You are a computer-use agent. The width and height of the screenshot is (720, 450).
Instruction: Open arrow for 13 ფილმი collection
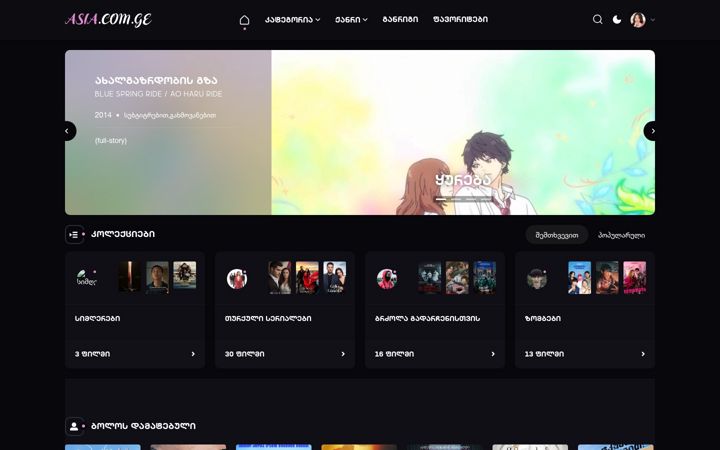643,354
